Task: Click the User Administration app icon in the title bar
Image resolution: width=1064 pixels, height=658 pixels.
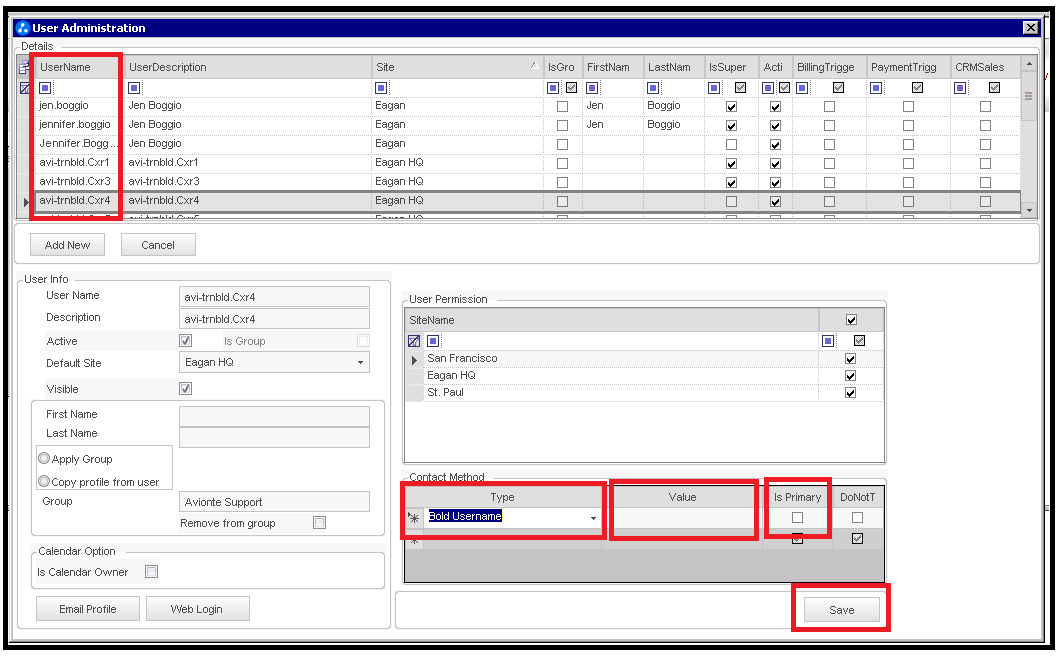Action: [x=23, y=28]
